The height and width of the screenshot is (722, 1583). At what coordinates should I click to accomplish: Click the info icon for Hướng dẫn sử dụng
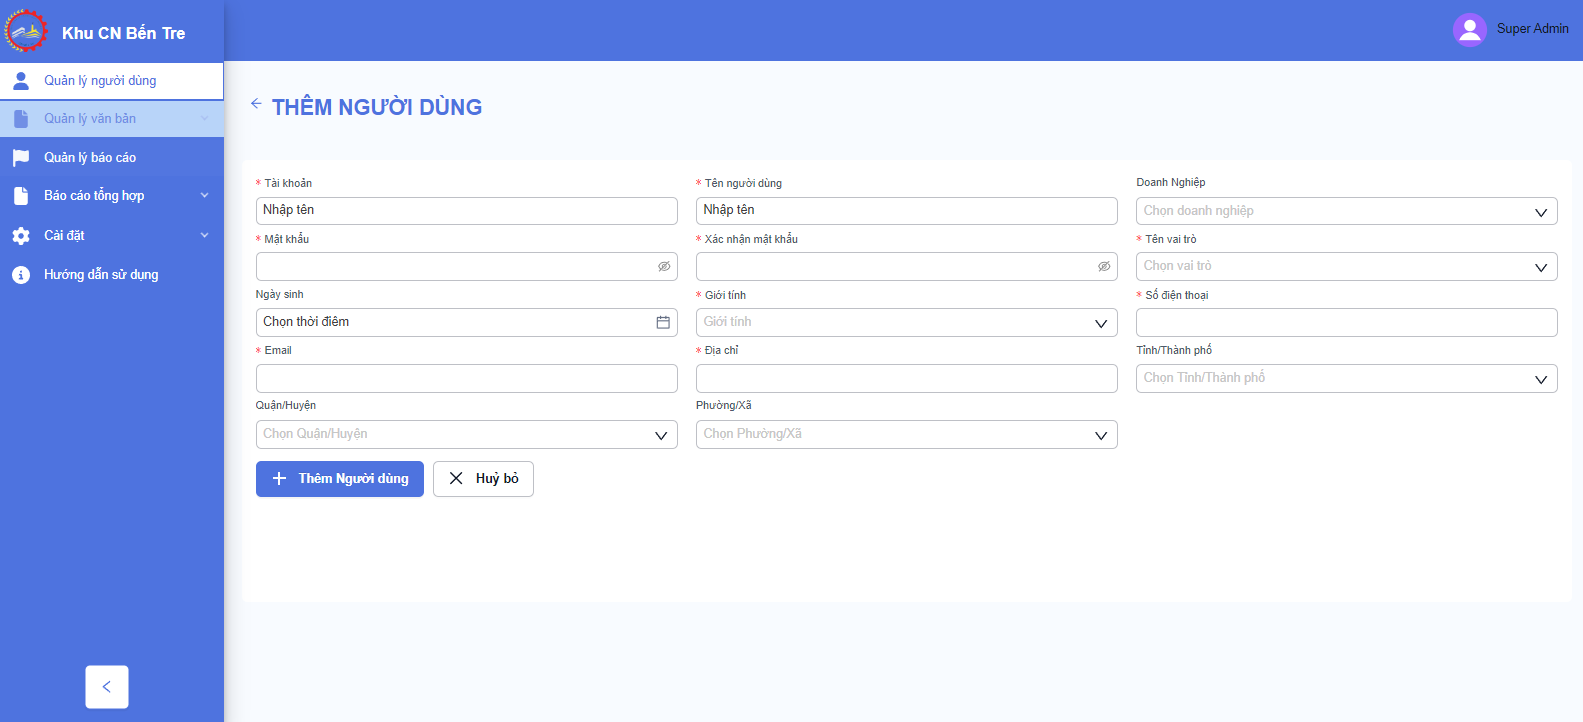[x=21, y=275]
